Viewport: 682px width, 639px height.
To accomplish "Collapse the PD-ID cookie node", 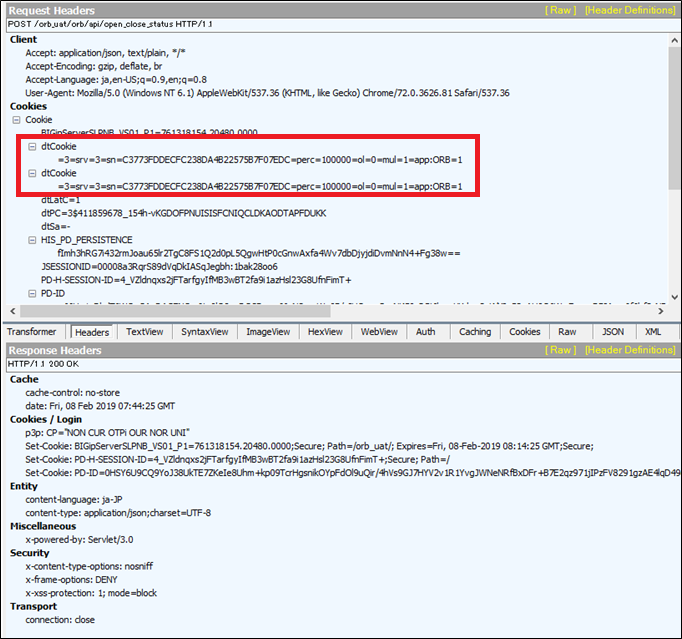I will 32,294.
